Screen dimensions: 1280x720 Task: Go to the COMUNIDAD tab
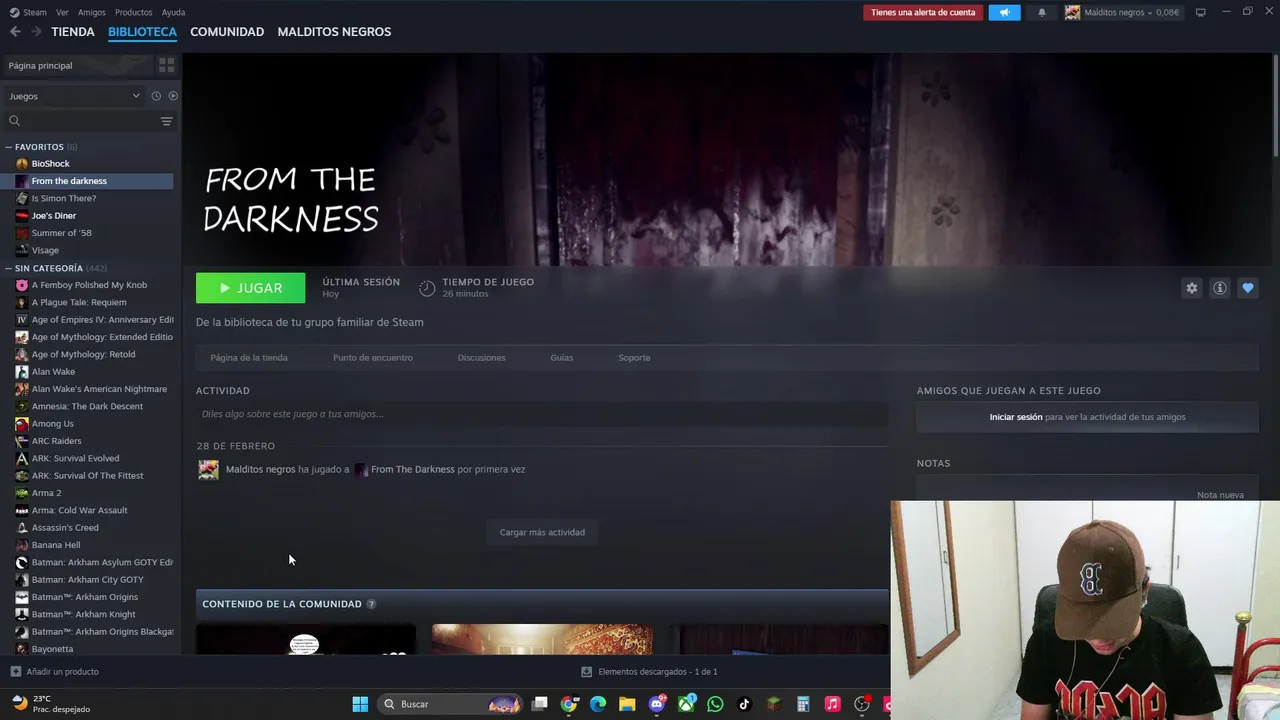(227, 32)
